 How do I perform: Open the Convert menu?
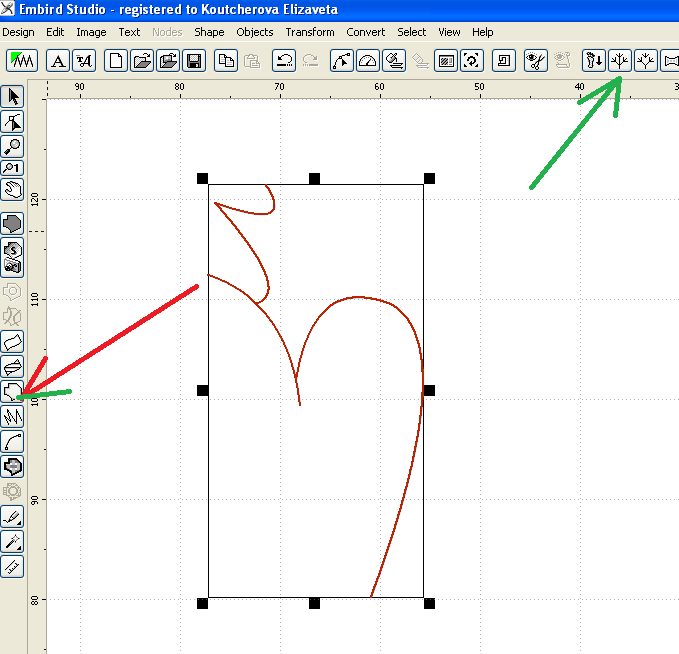coord(366,32)
